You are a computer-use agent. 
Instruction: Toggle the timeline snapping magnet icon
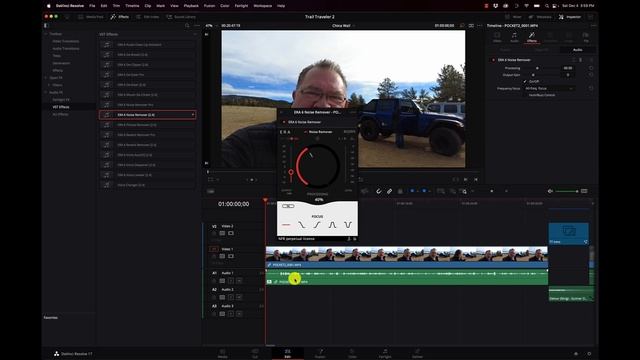(x=379, y=191)
